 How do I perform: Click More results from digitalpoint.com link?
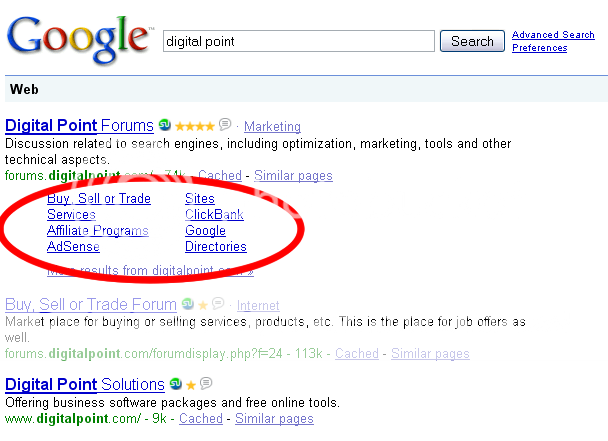150,270
